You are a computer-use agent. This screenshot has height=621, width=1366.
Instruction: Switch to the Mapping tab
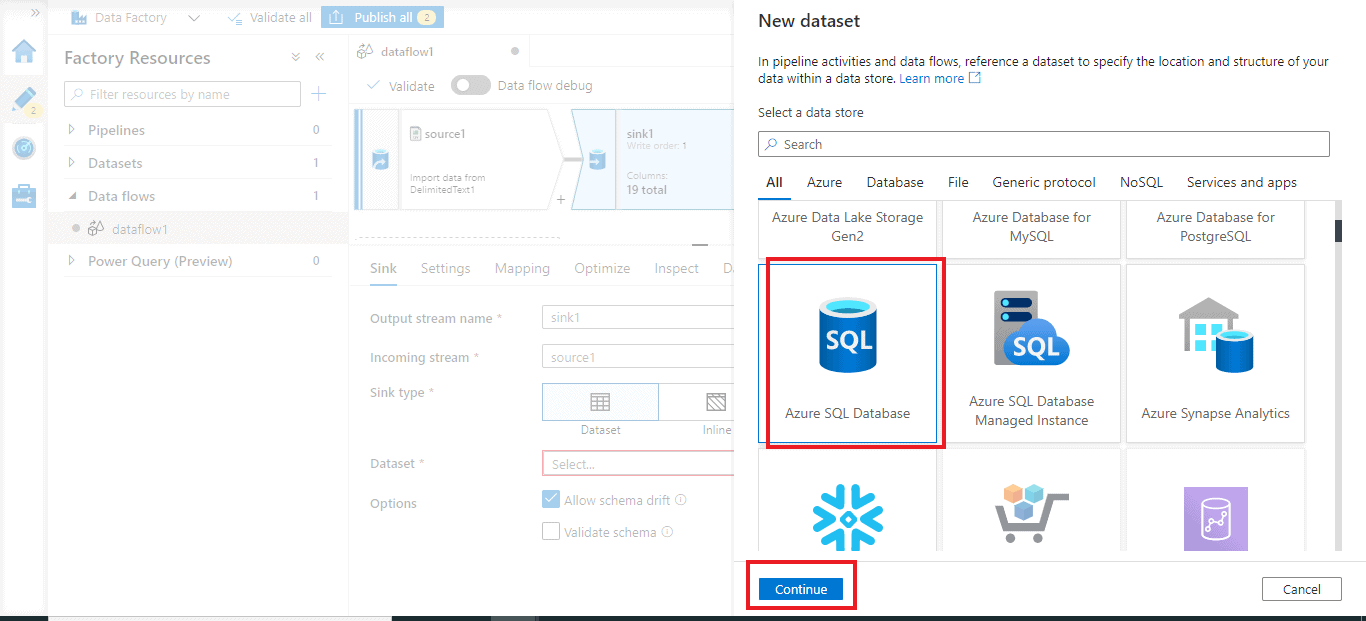coord(522,268)
